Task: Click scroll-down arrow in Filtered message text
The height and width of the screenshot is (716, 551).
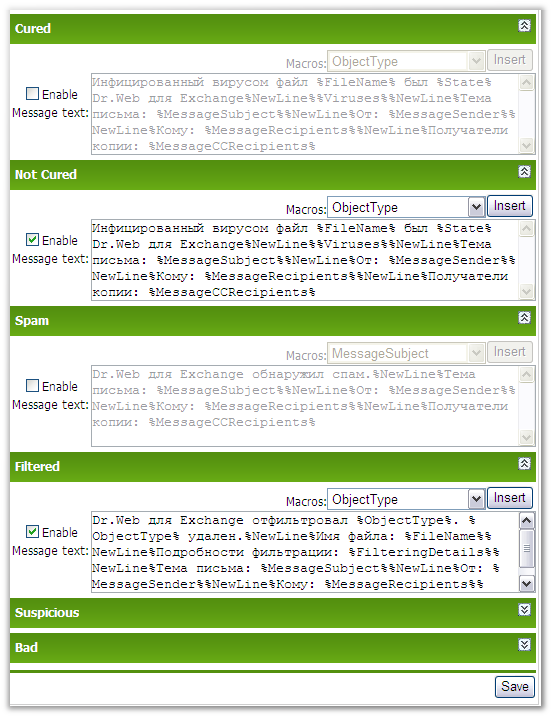Action: click(526, 584)
